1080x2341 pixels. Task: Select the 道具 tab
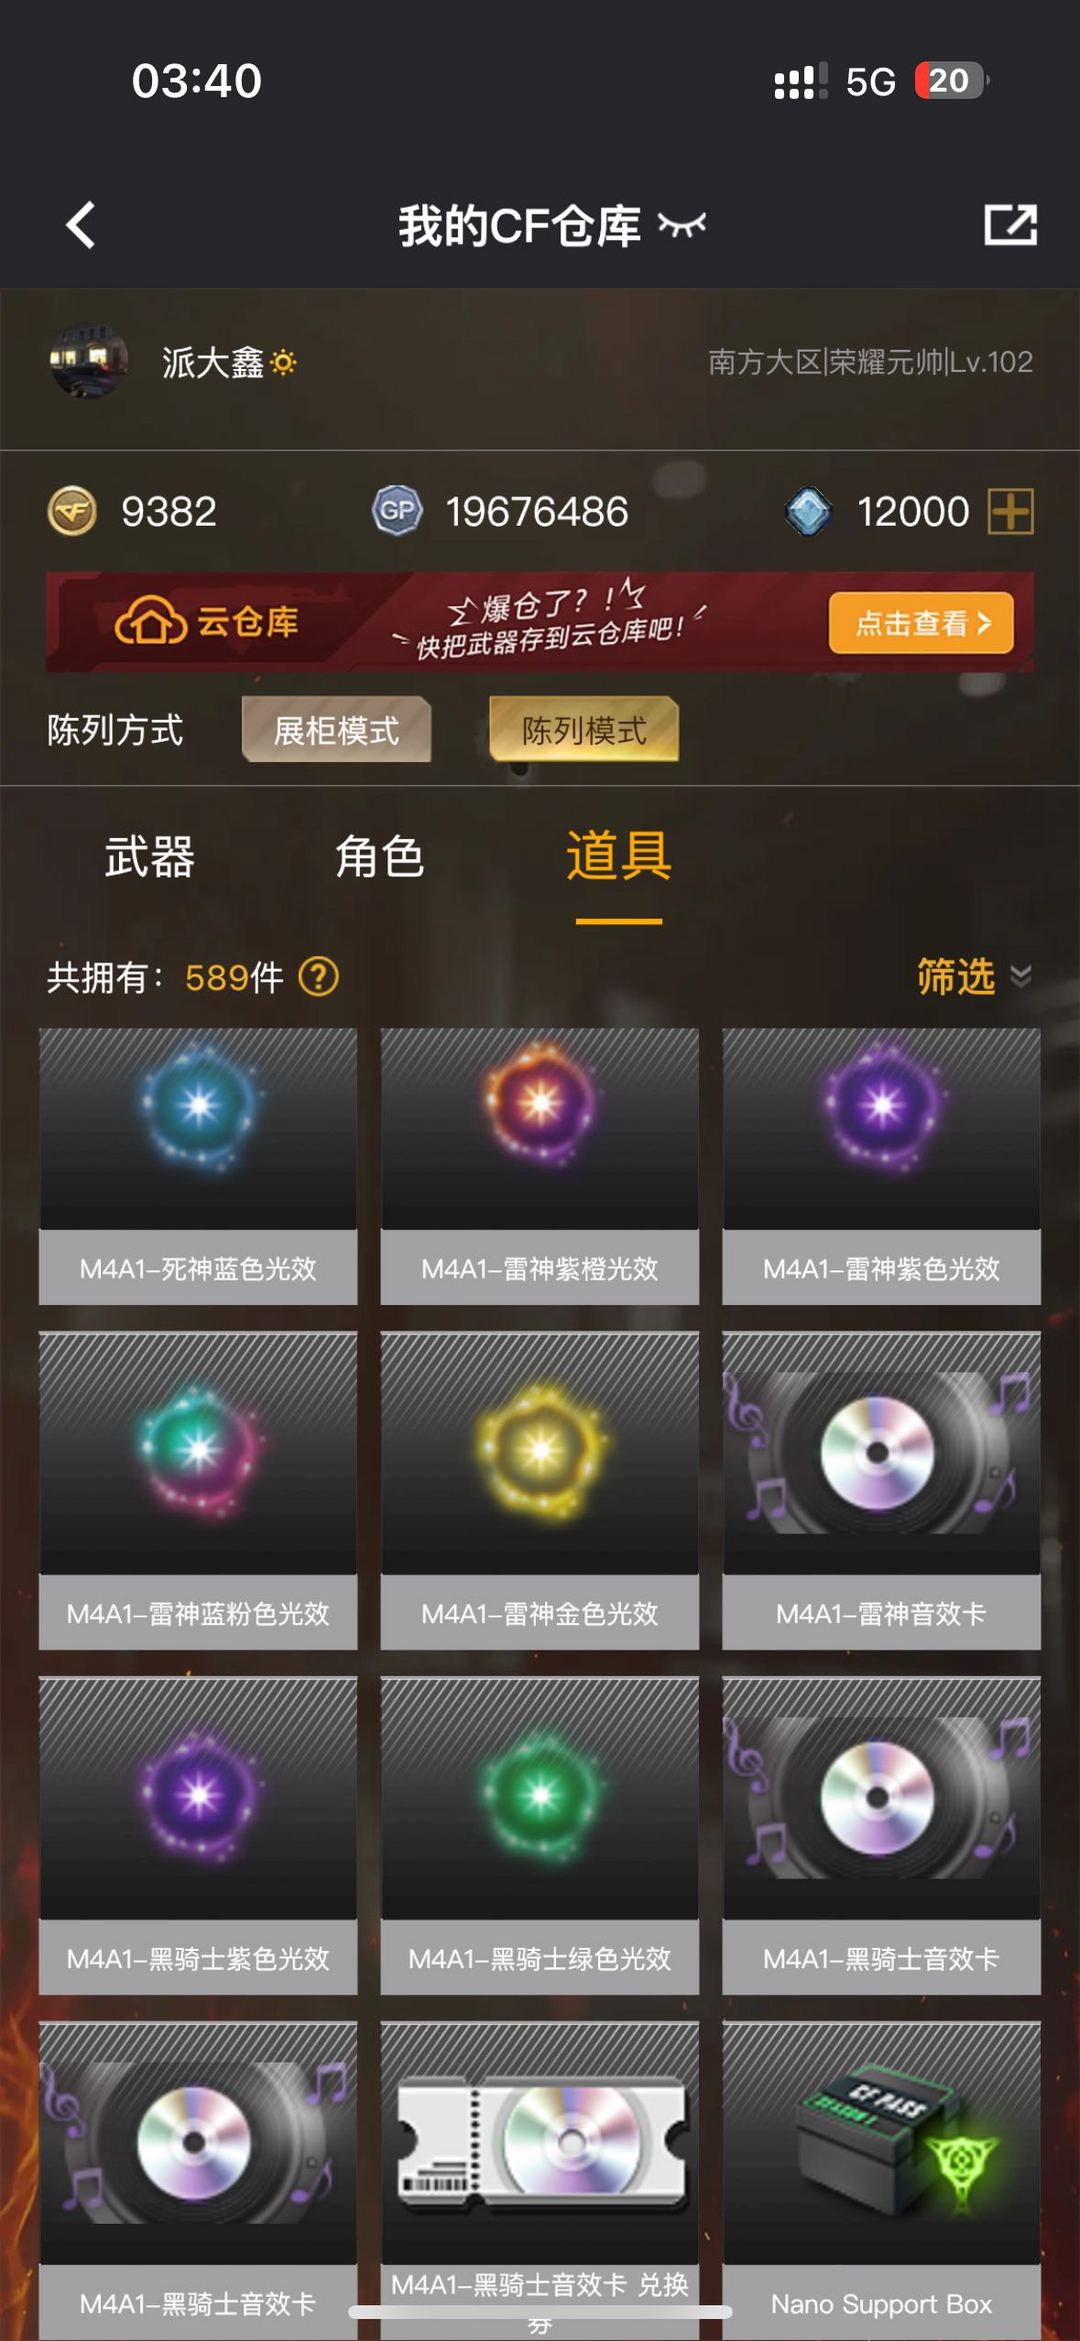(x=619, y=856)
